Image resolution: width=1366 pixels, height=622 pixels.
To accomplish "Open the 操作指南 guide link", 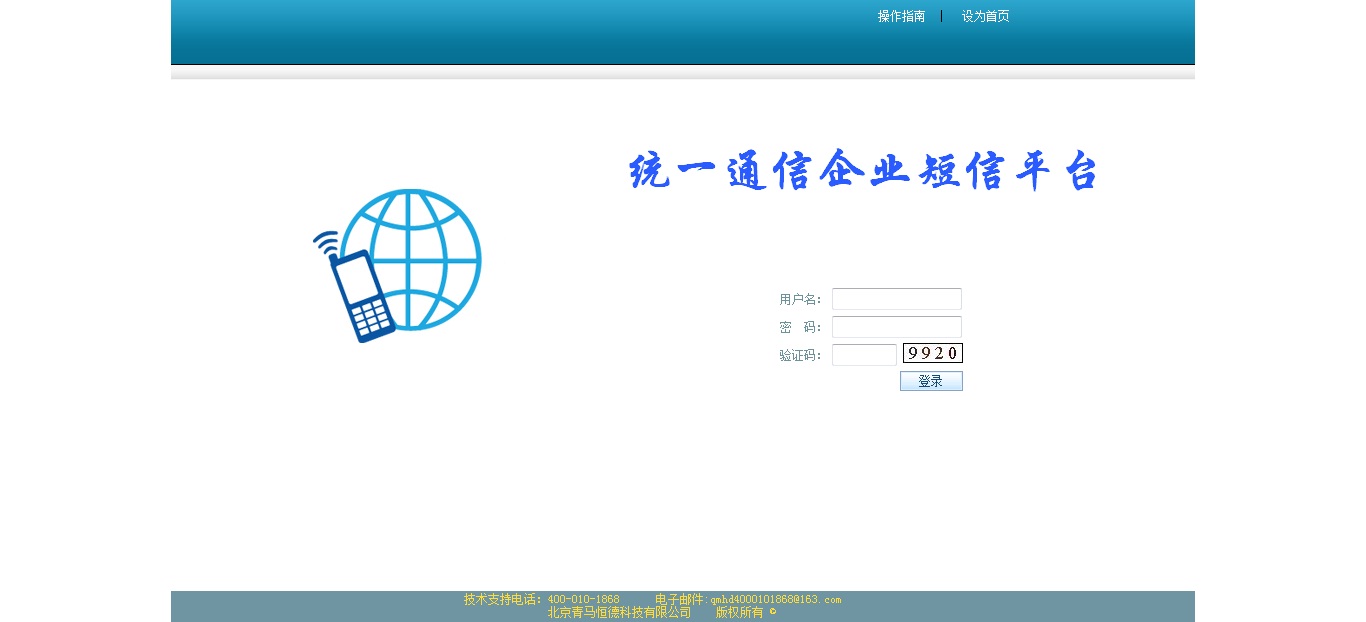I will tap(901, 16).
